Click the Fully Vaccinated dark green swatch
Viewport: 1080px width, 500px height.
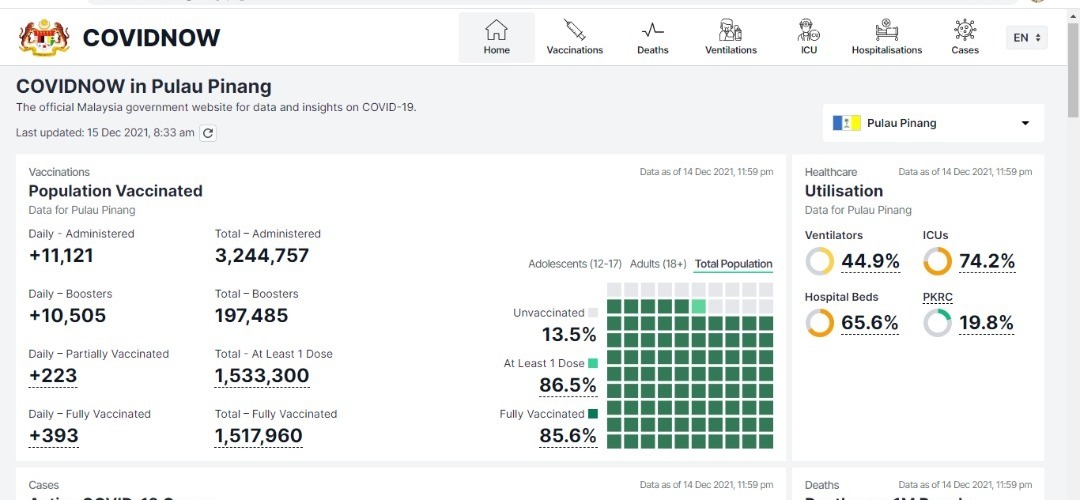tap(593, 414)
